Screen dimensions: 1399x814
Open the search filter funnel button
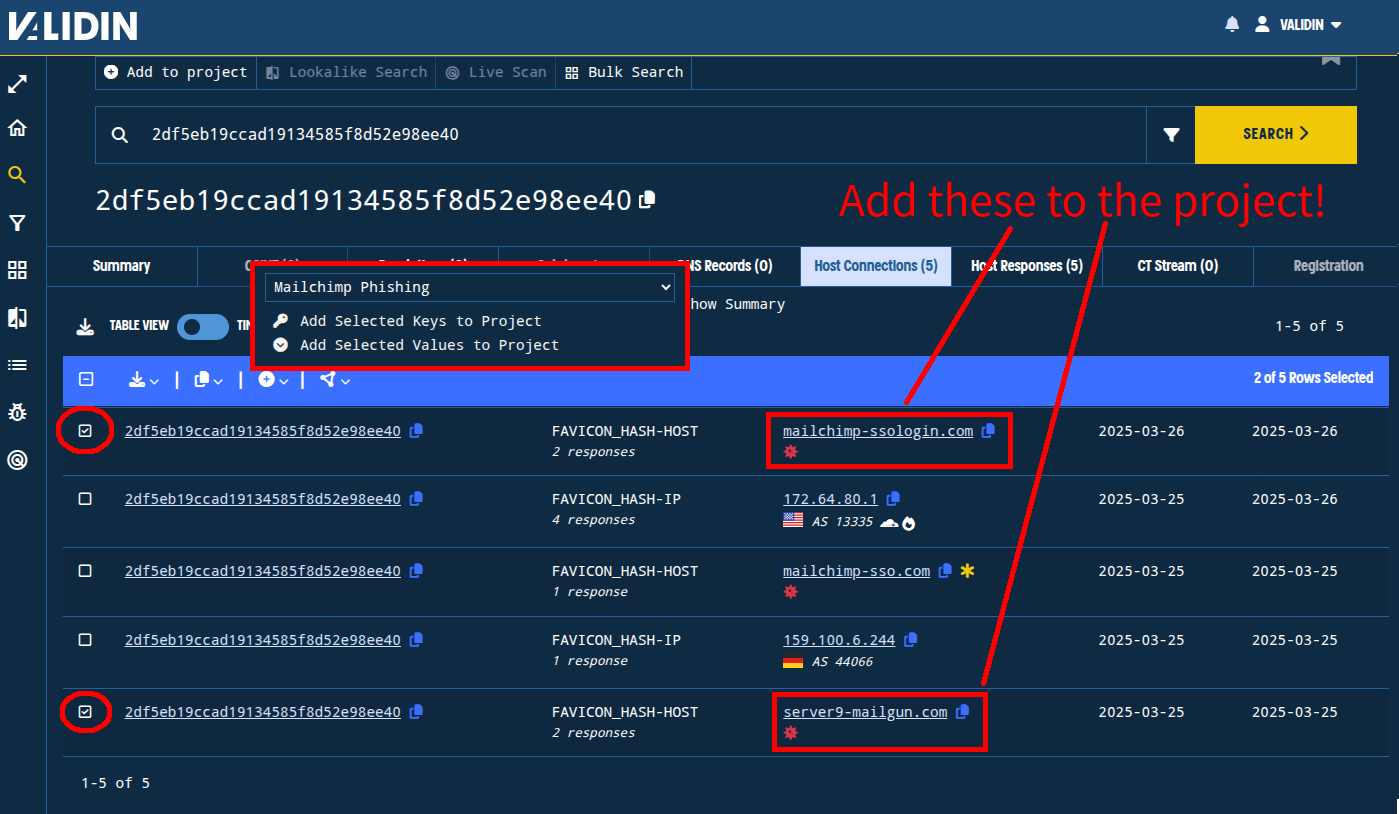tap(1171, 135)
